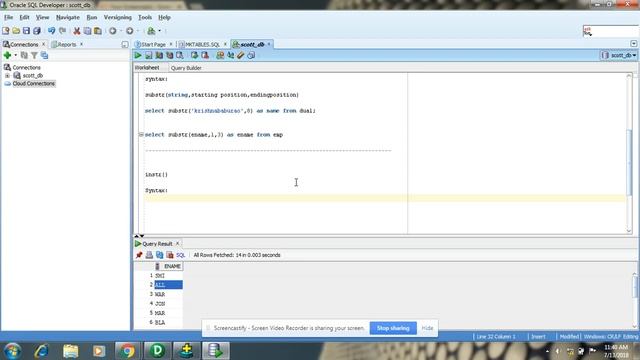Click the Open folder icon in main toolbar
This screenshot has height=360, width=640.
[x=16, y=31]
